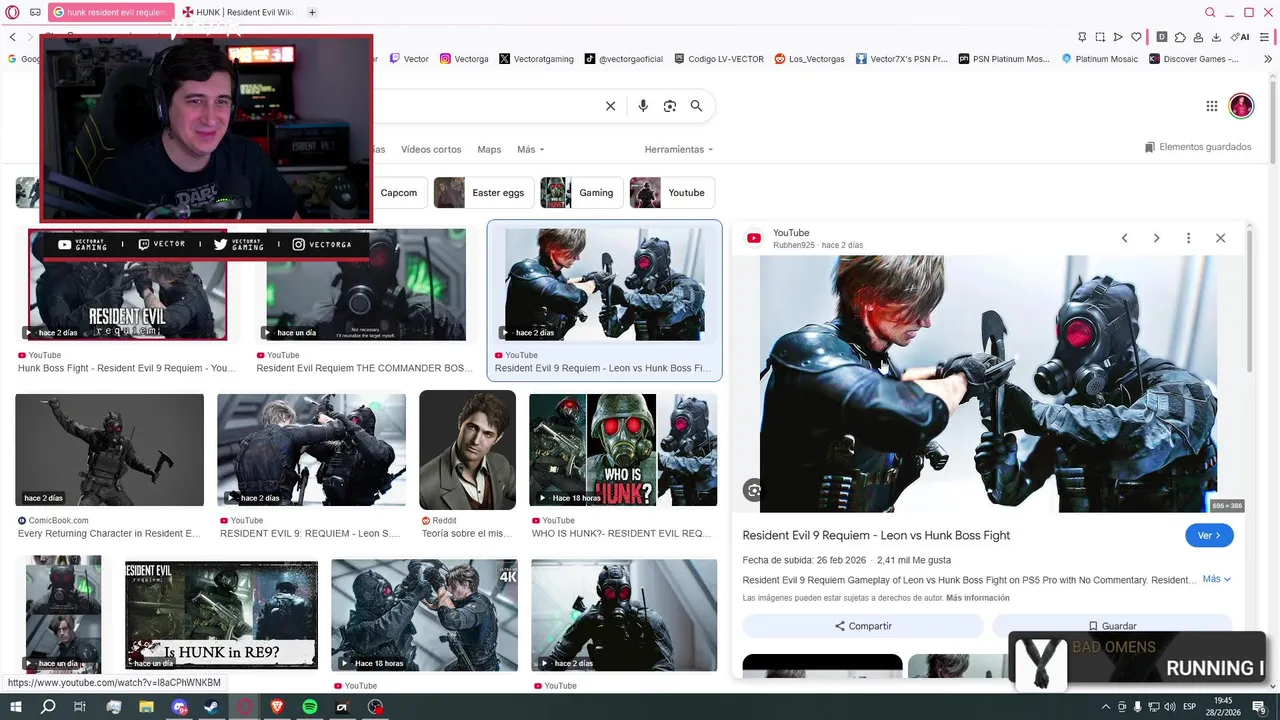Go back with the browser back arrow
1280x720 pixels.
[13, 37]
